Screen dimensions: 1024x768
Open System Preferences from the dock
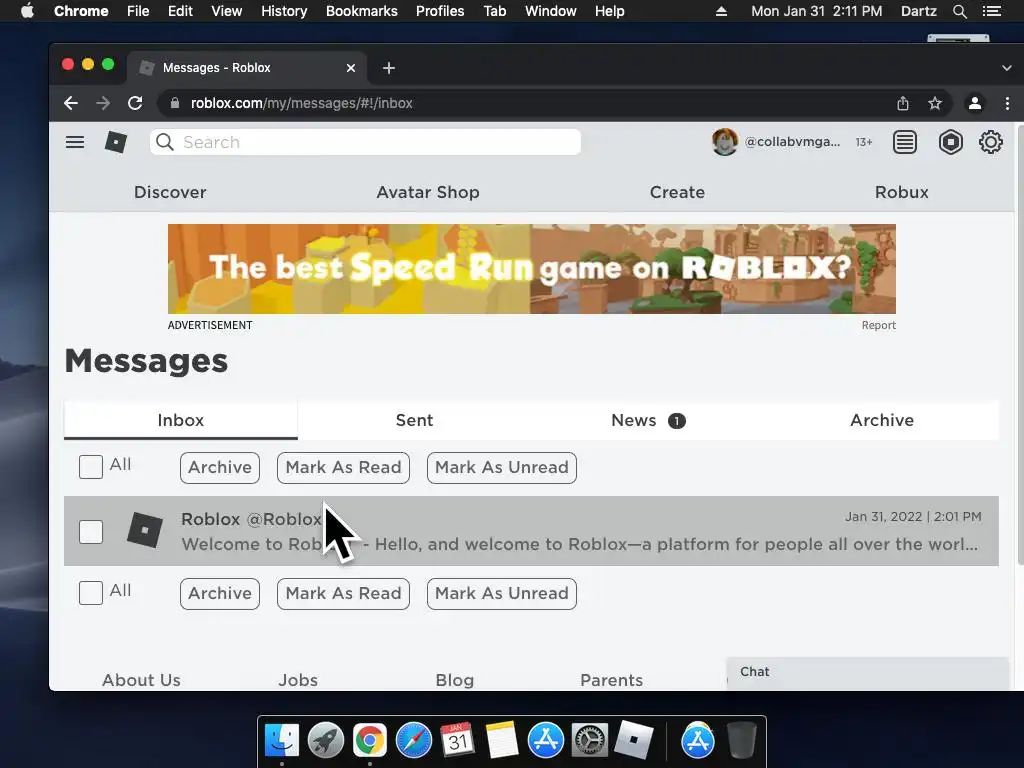pos(590,741)
